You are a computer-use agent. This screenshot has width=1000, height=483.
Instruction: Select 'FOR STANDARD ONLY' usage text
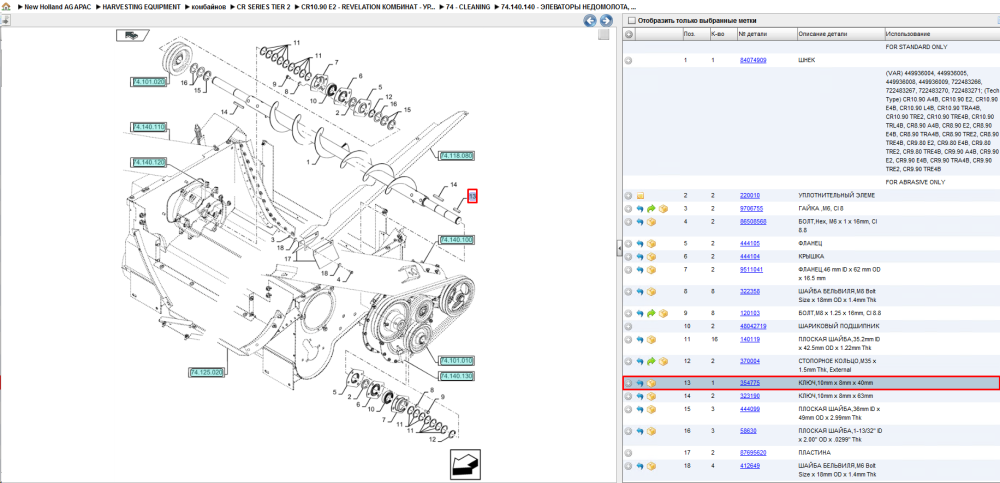tap(916, 47)
